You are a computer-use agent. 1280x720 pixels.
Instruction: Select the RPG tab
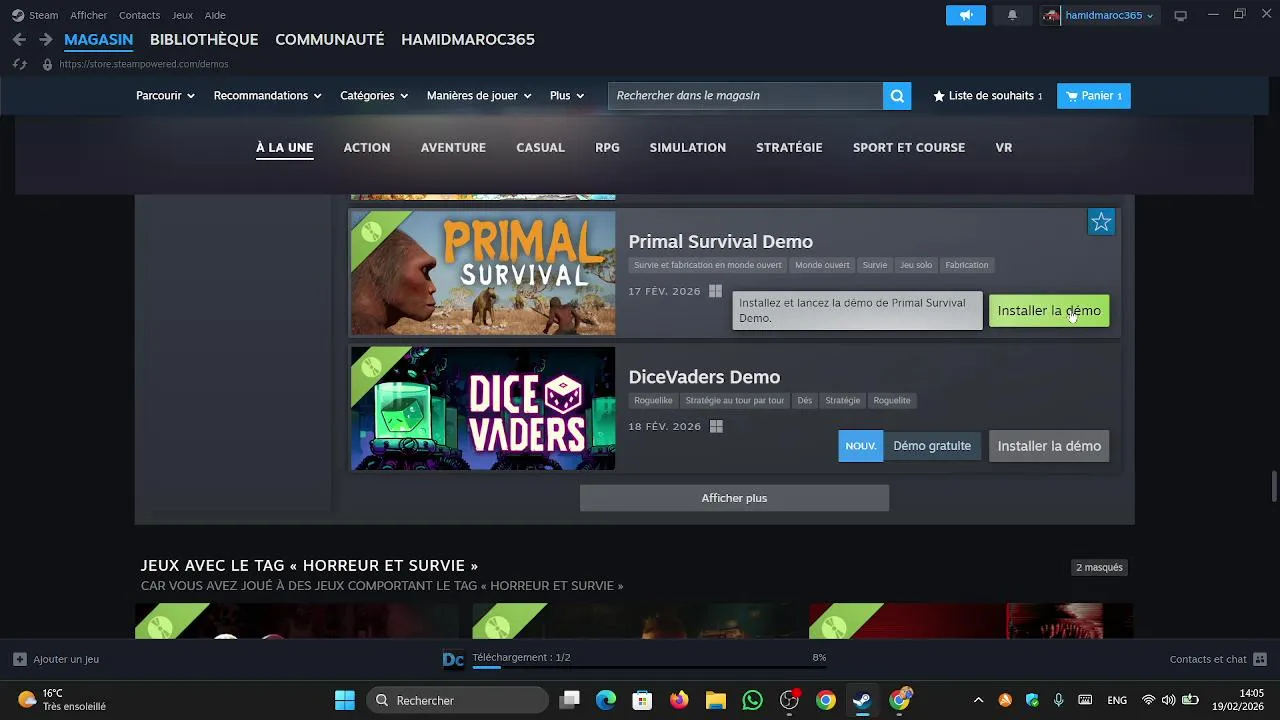pos(607,147)
